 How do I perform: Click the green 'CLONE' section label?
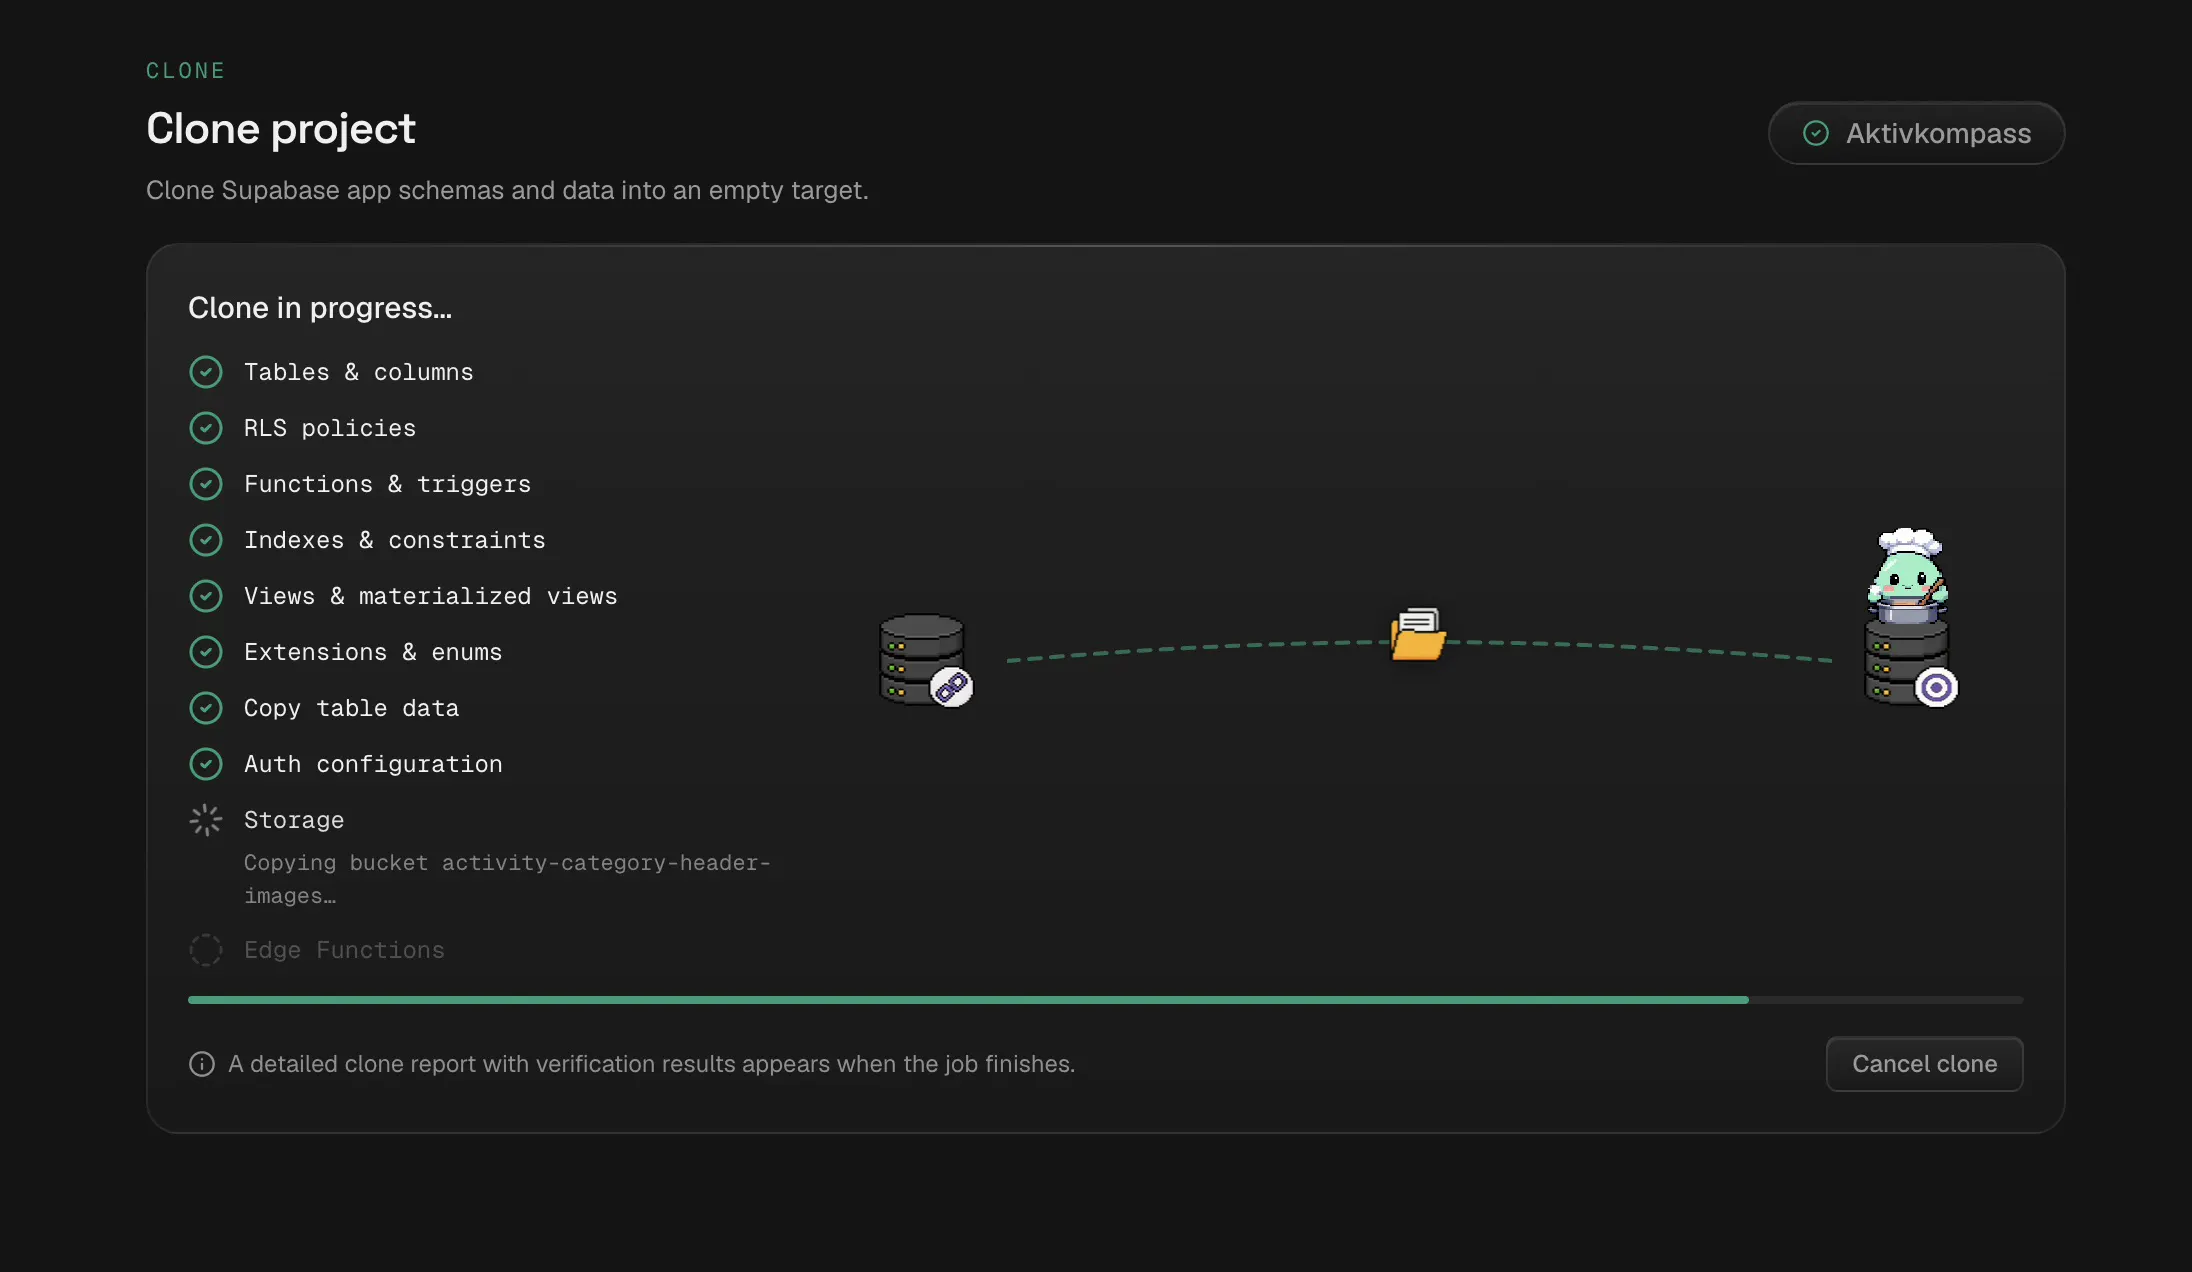(186, 71)
